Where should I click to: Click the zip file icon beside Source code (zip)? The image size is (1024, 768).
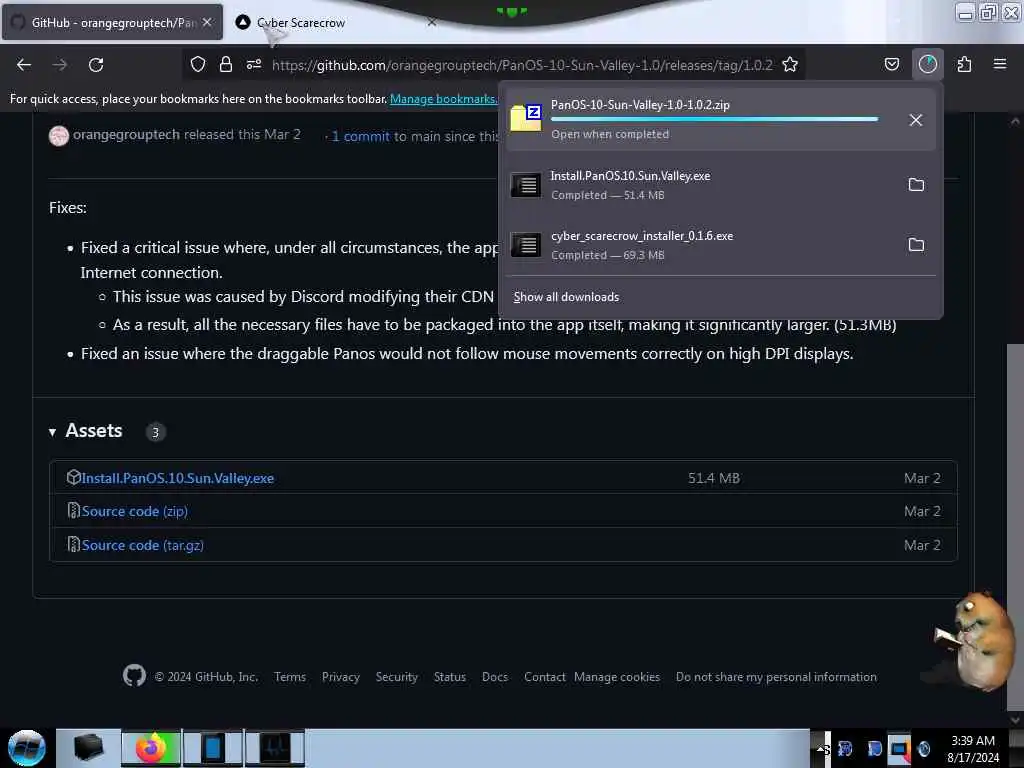73,511
